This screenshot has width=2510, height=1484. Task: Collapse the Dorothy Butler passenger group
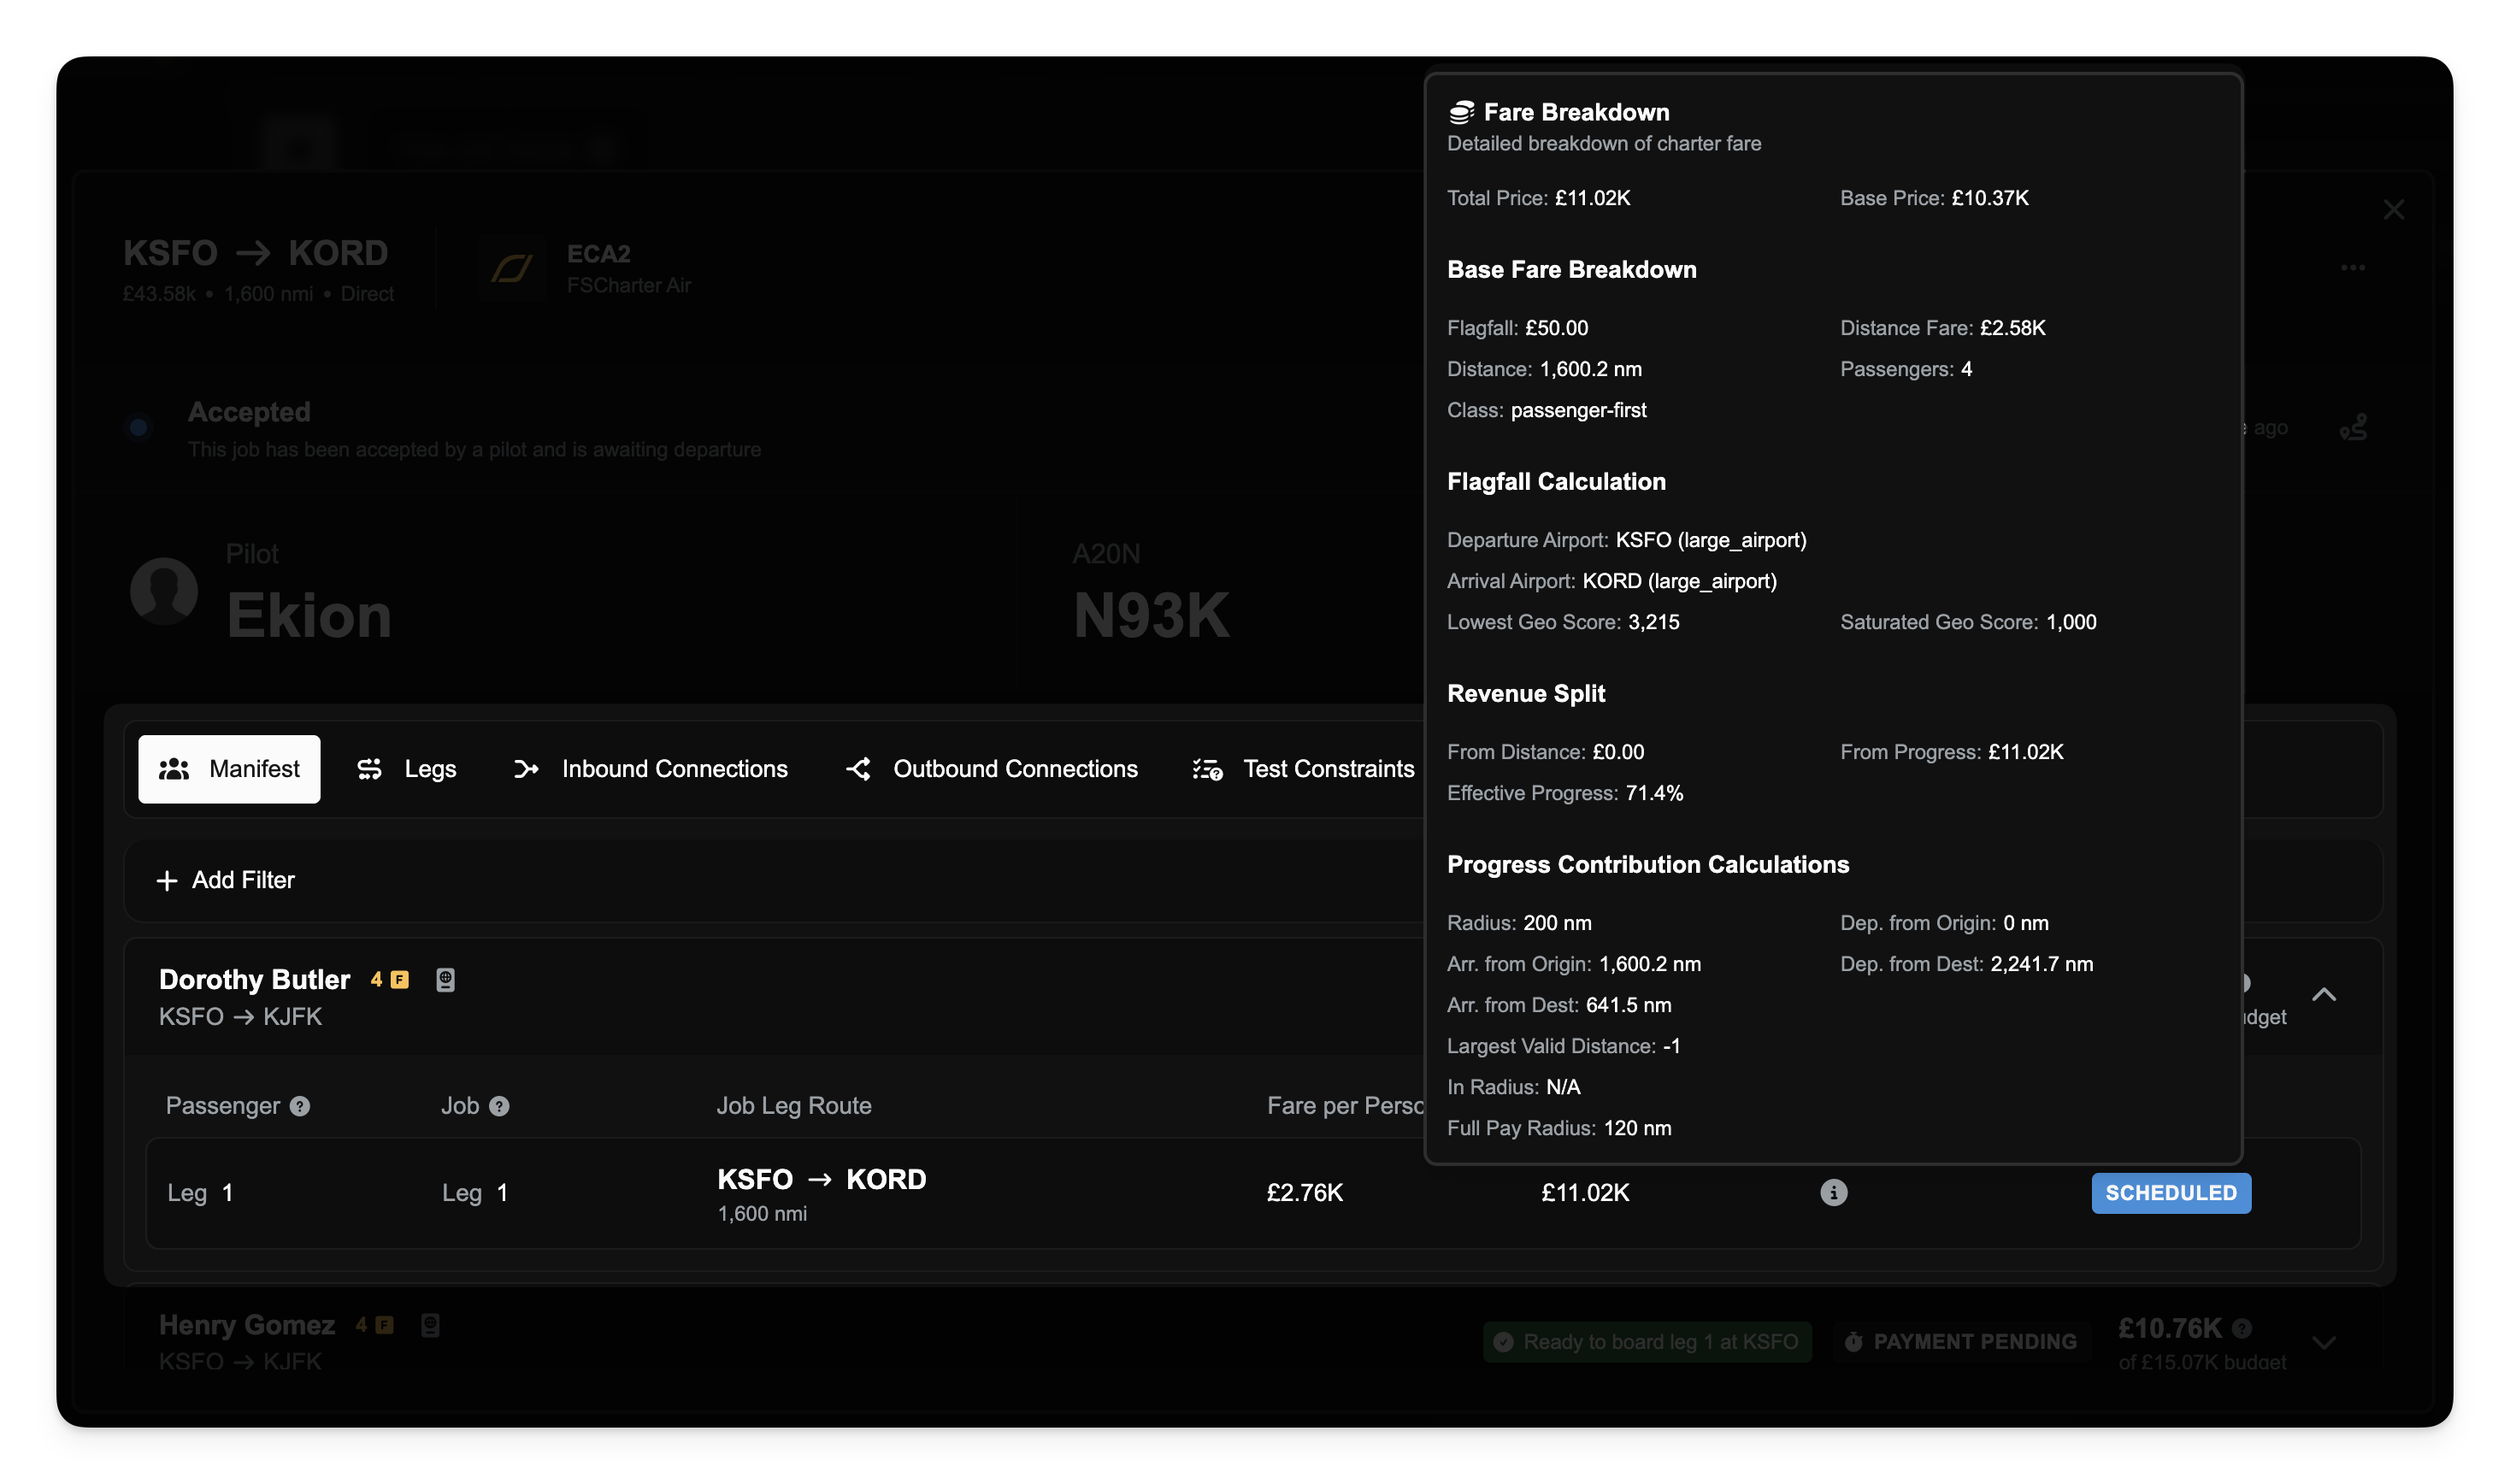point(2324,995)
